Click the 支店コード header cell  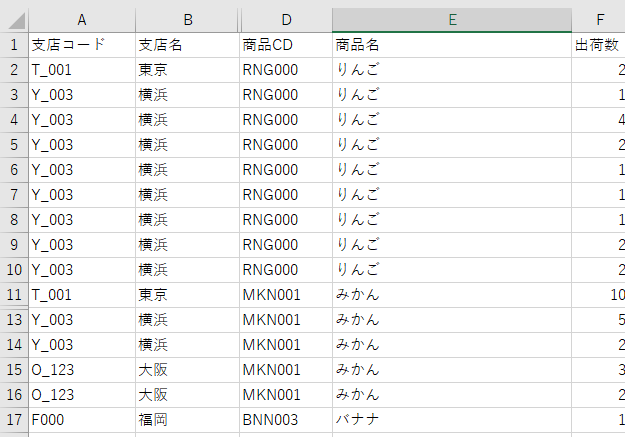[81, 45]
